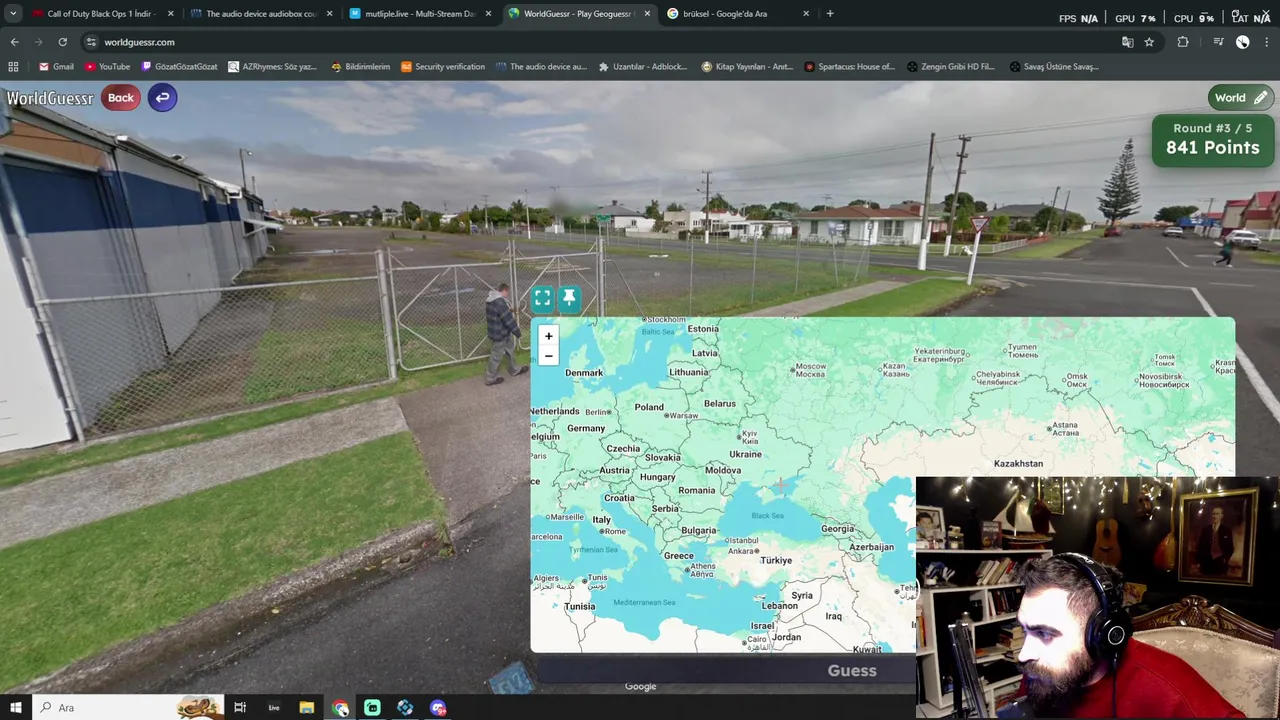Submit with the Guess button

tap(852, 671)
